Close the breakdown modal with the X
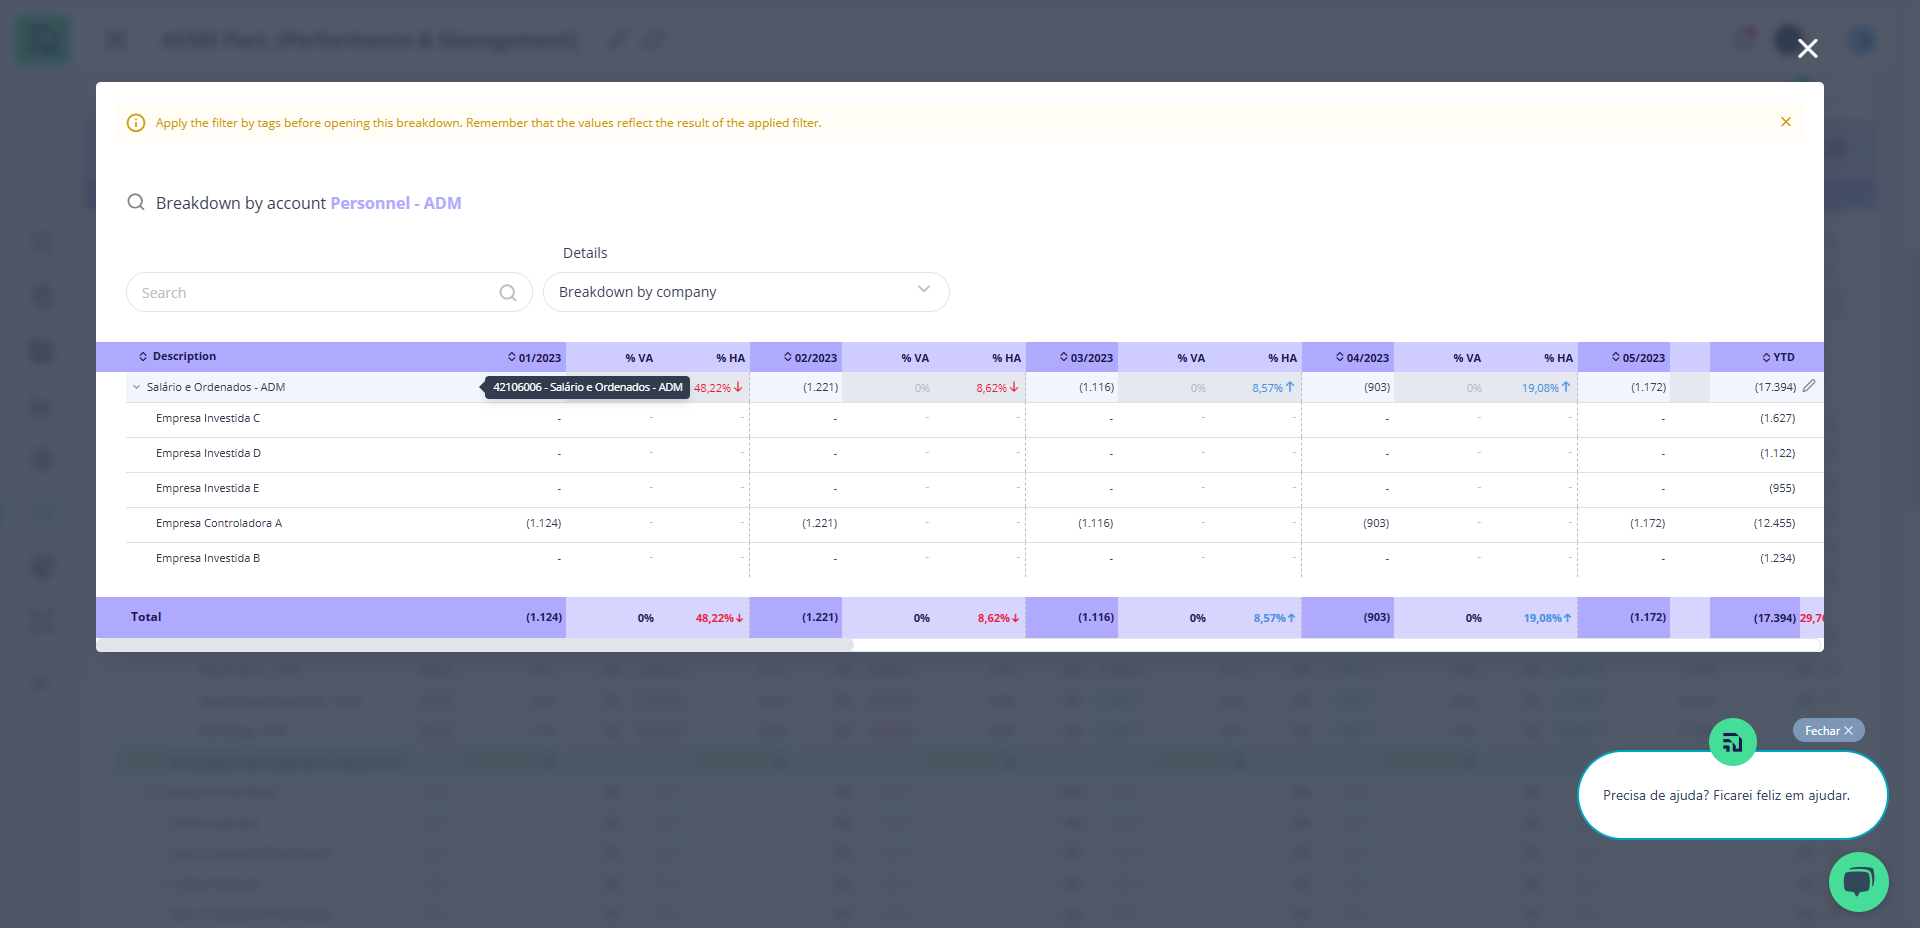This screenshot has height=928, width=1920. coord(1807,48)
